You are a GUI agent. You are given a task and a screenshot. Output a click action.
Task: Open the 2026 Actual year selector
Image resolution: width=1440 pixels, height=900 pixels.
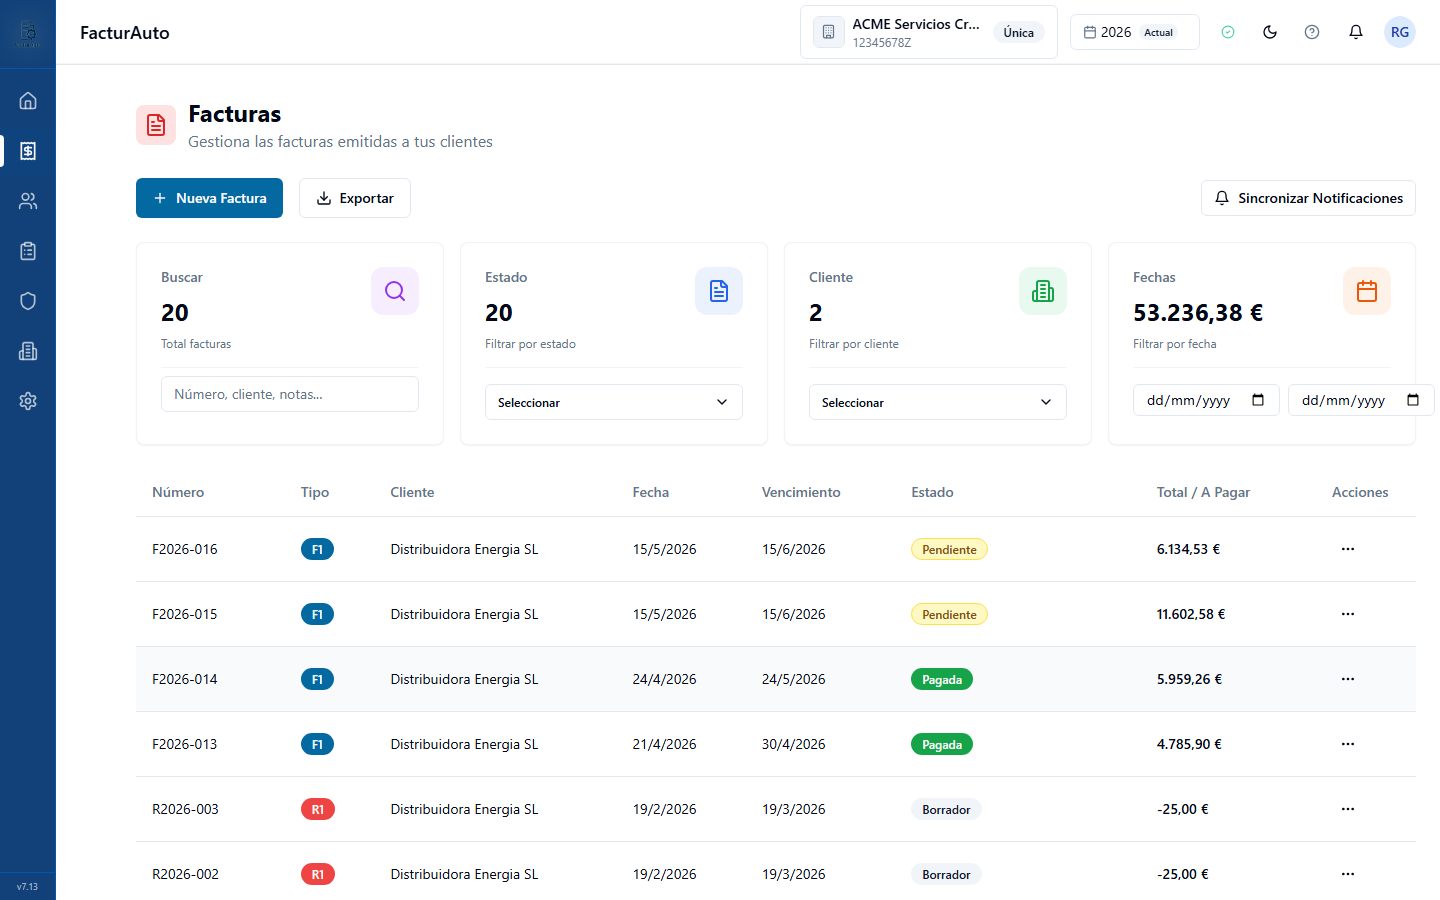tap(1134, 32)
